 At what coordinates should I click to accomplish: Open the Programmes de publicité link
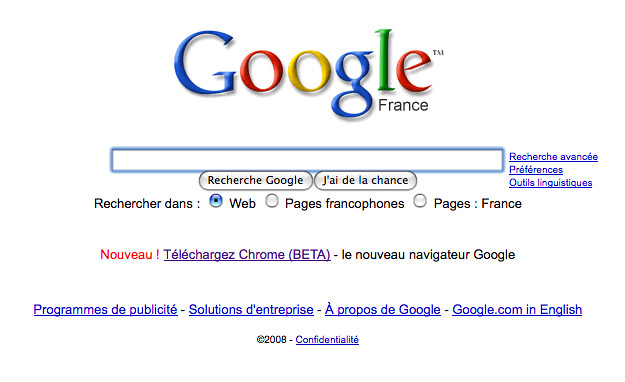click(x=106, y=309)
